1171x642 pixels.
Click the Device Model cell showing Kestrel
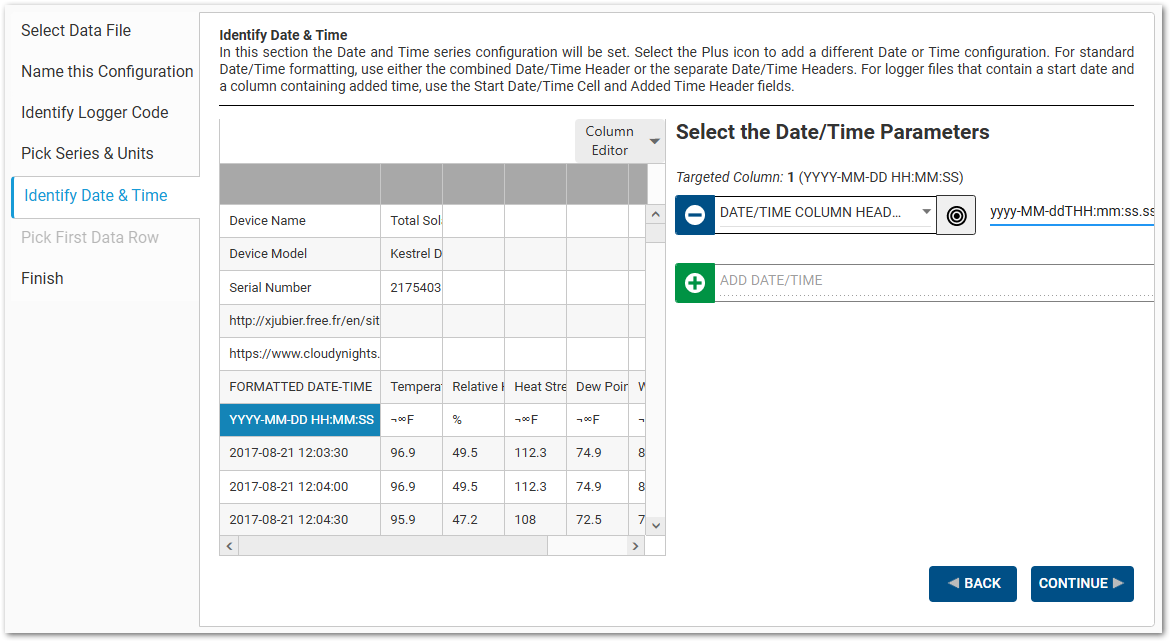(x=411, y=253)
